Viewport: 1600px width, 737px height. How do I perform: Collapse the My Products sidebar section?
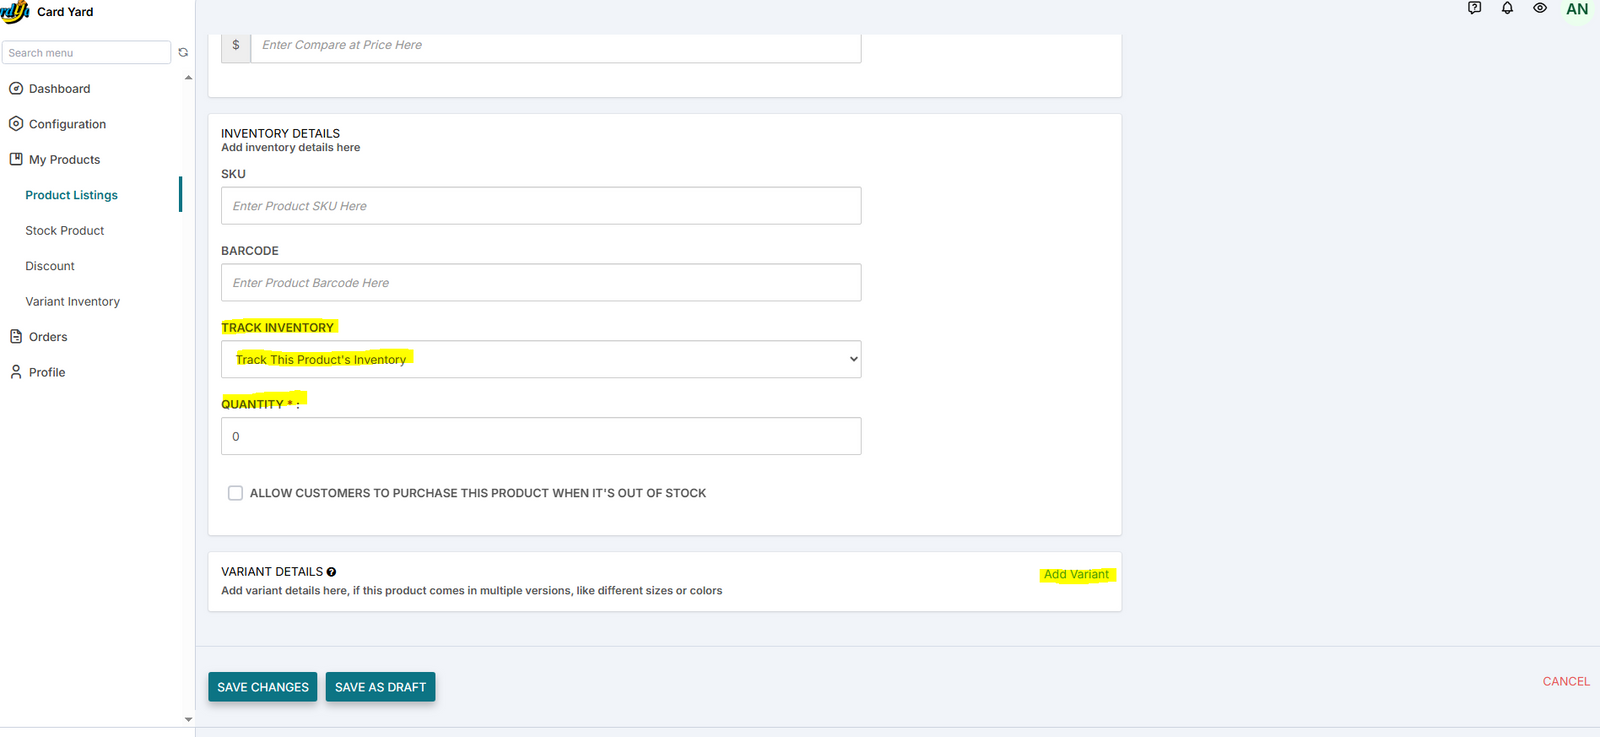64,160
